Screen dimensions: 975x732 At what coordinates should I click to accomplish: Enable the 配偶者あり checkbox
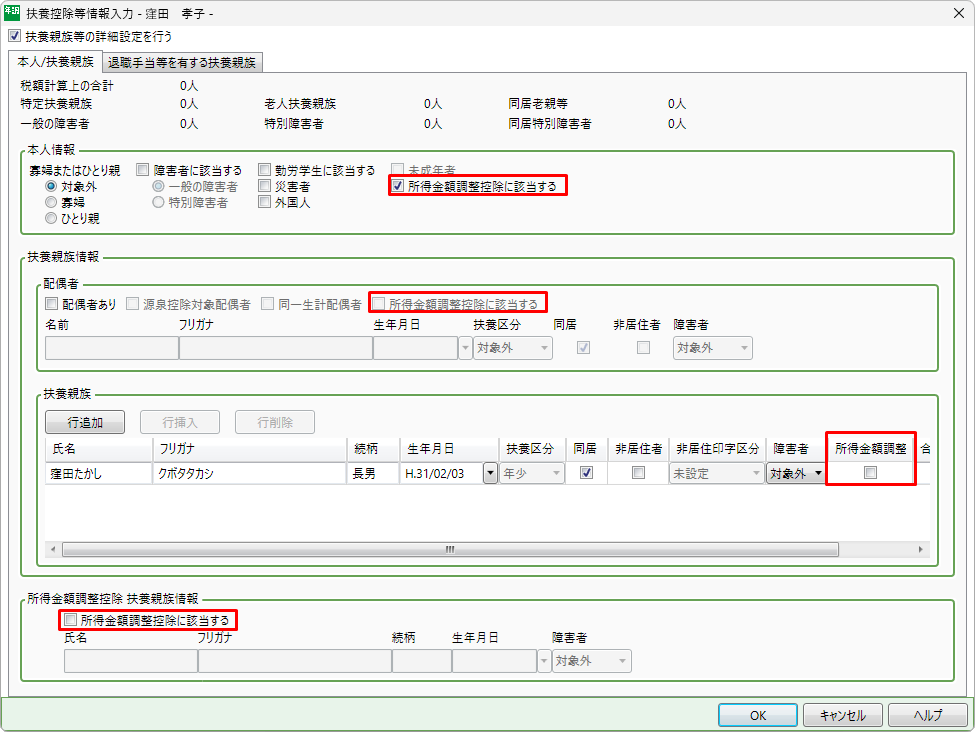coord(52,303)
